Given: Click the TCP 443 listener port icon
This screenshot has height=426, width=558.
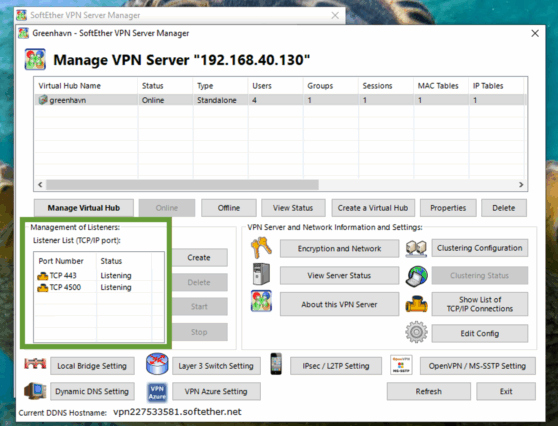Looking at the screenshot, I should click(x=42, y=276).
